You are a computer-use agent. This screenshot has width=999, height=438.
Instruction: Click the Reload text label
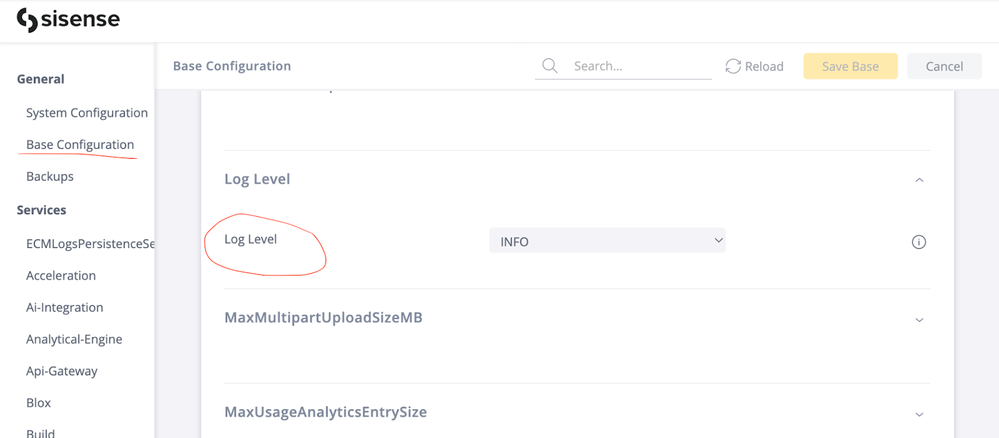[764, 66]
